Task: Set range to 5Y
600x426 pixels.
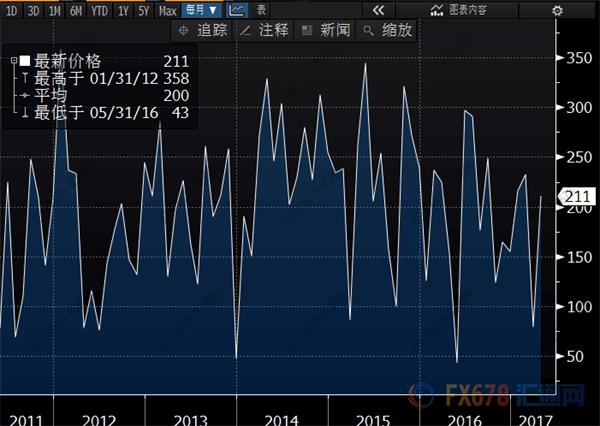Action: (143, 11)
